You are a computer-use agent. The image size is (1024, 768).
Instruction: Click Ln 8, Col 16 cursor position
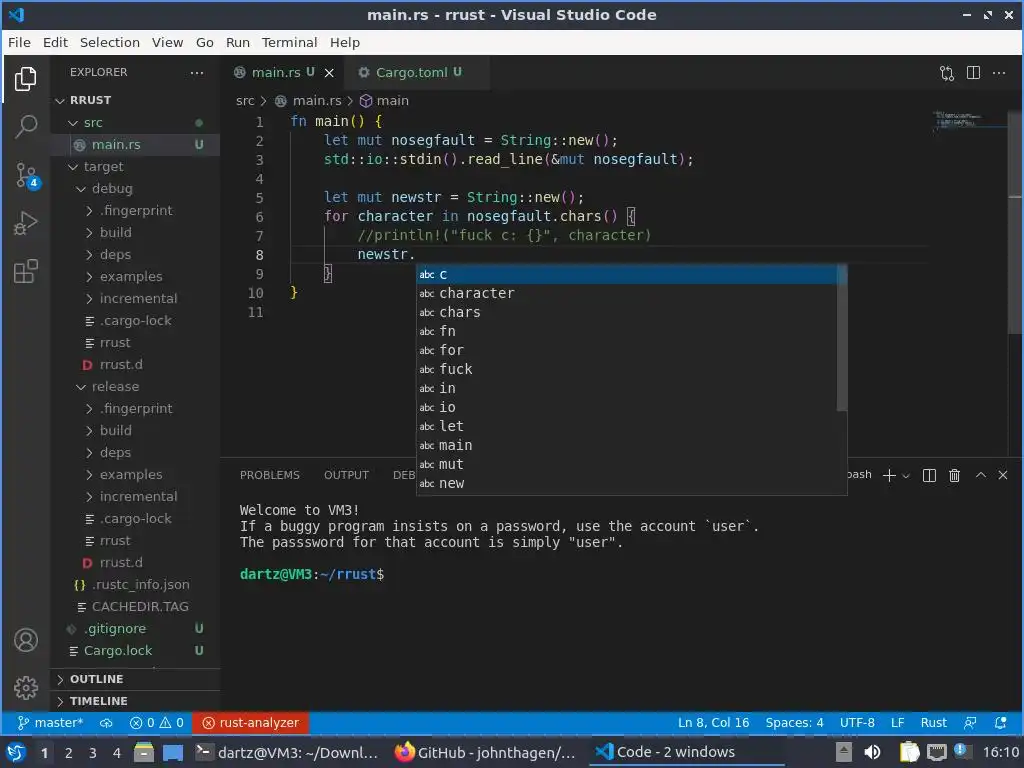(x=713, y=723)
